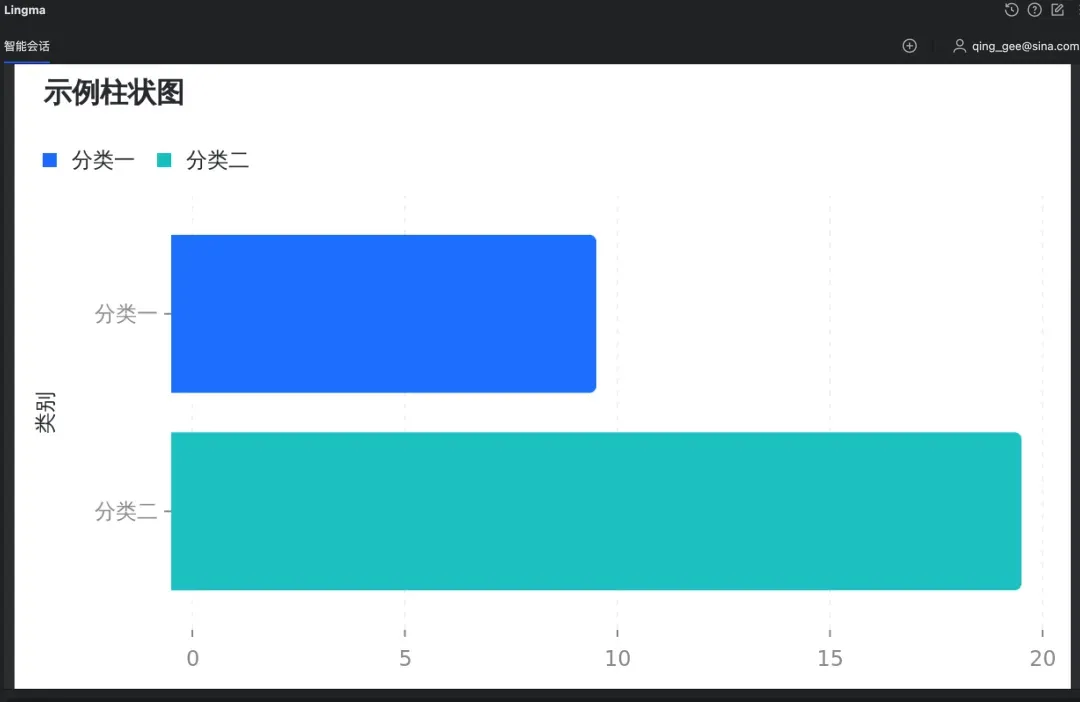Toggle the blue 分类一 legend square
This screenshot has width=1080, height=702.
pyautogui.click(x=50, y=161)
